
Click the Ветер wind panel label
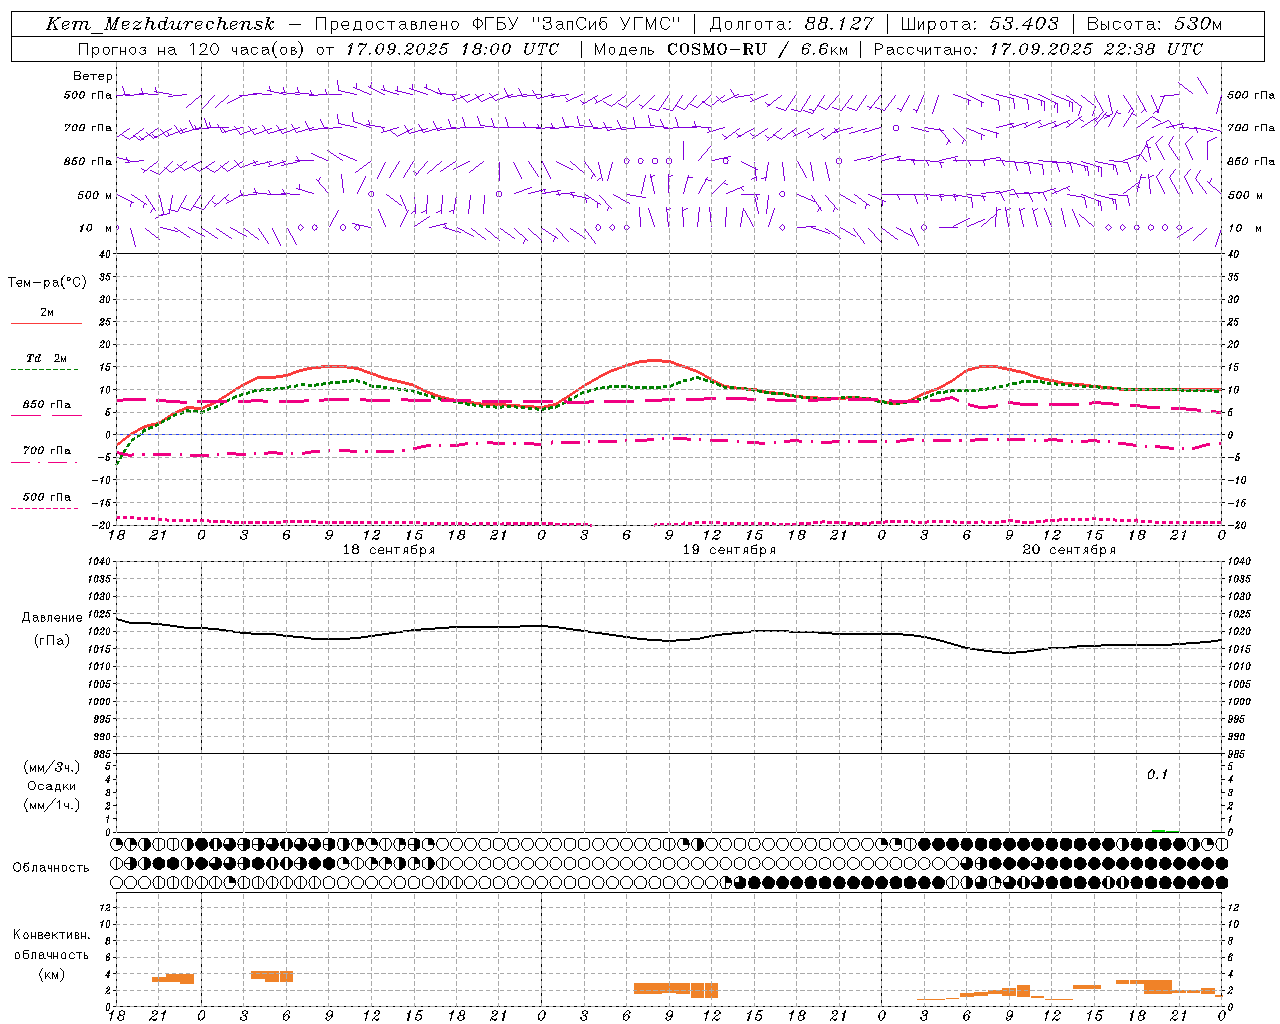(93, 76)
